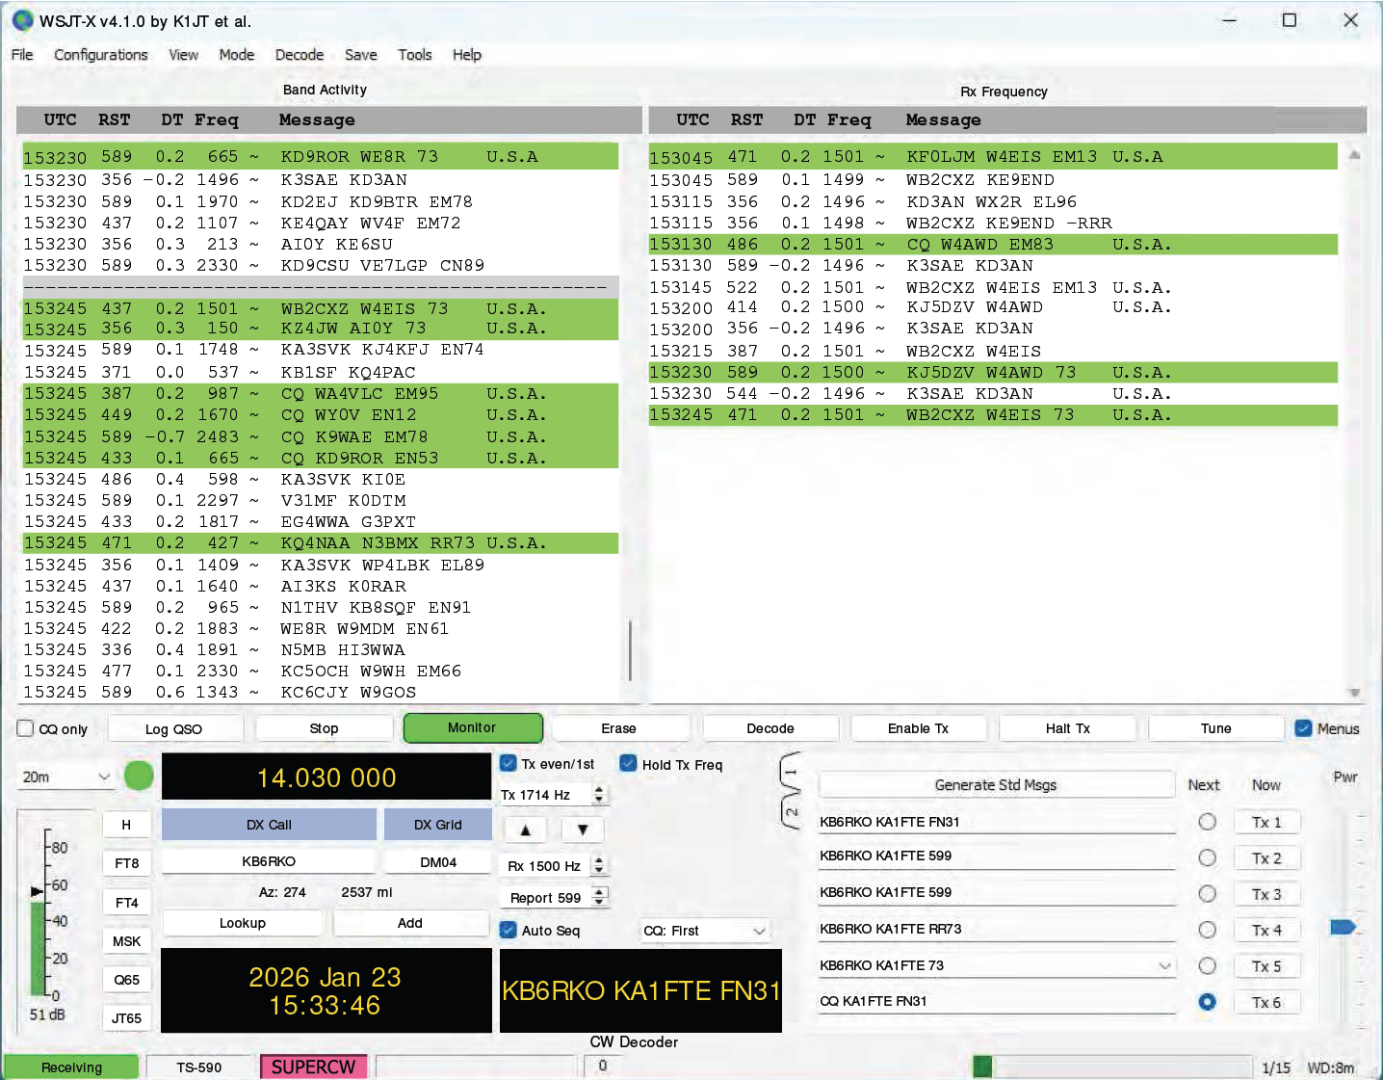Click the DX Call field containing KB6RKO
Image resolution: width=1383 pixels, height=1080 pixels.
tap(268, 861)
